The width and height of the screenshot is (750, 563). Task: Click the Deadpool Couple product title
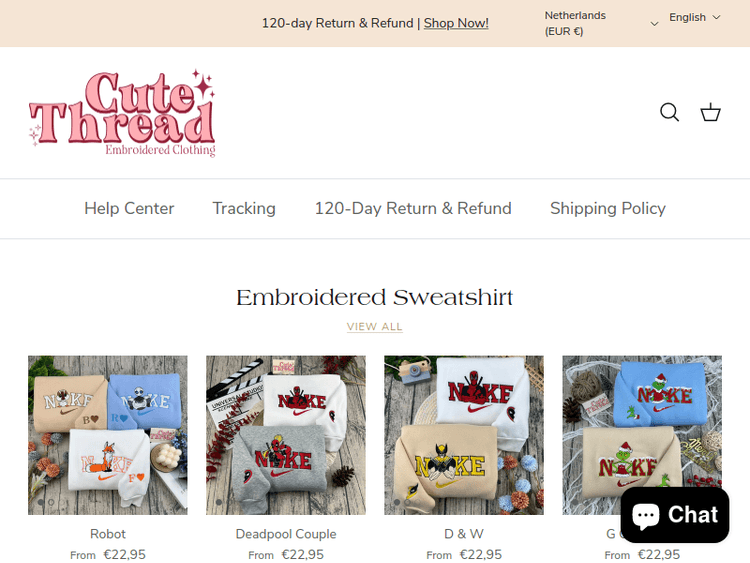(286, 534)
